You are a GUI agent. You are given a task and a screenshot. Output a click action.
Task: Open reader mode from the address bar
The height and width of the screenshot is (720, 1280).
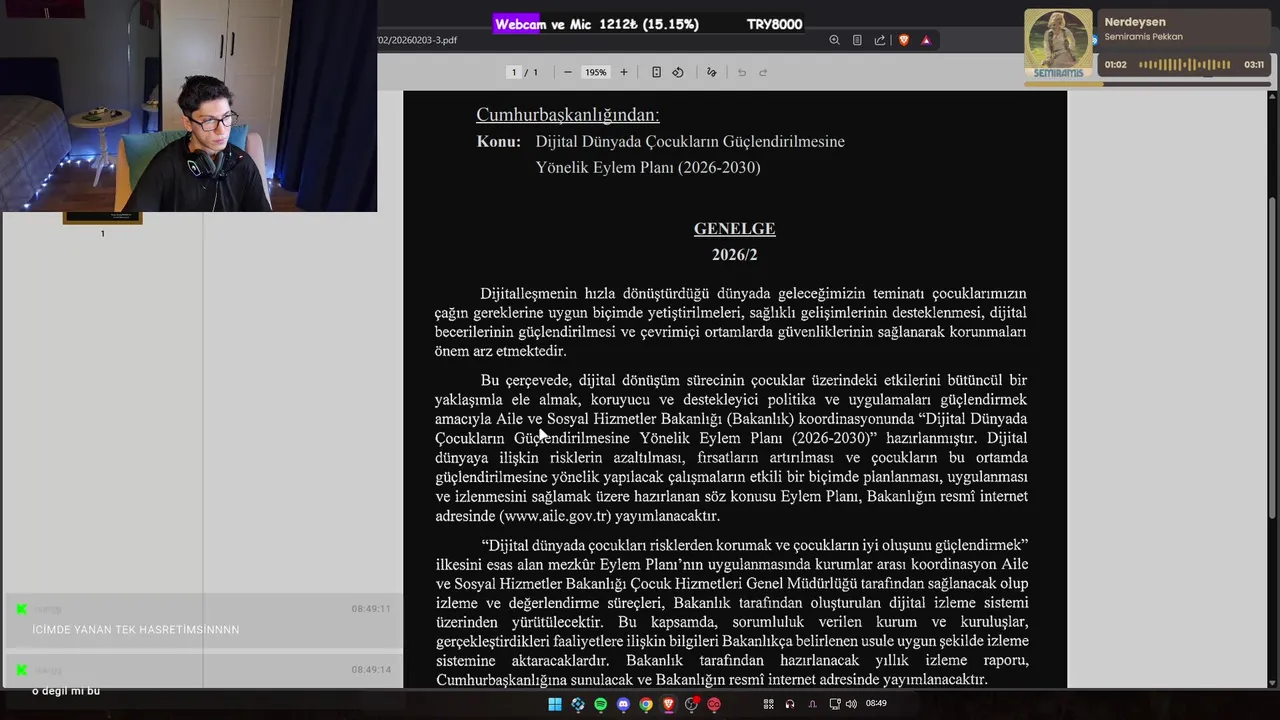(x=857, y=40)
